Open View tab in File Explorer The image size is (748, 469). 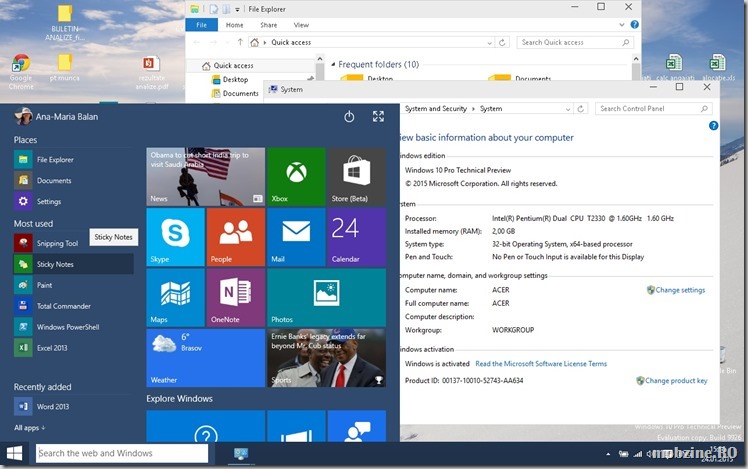click(x=301, y=25)
